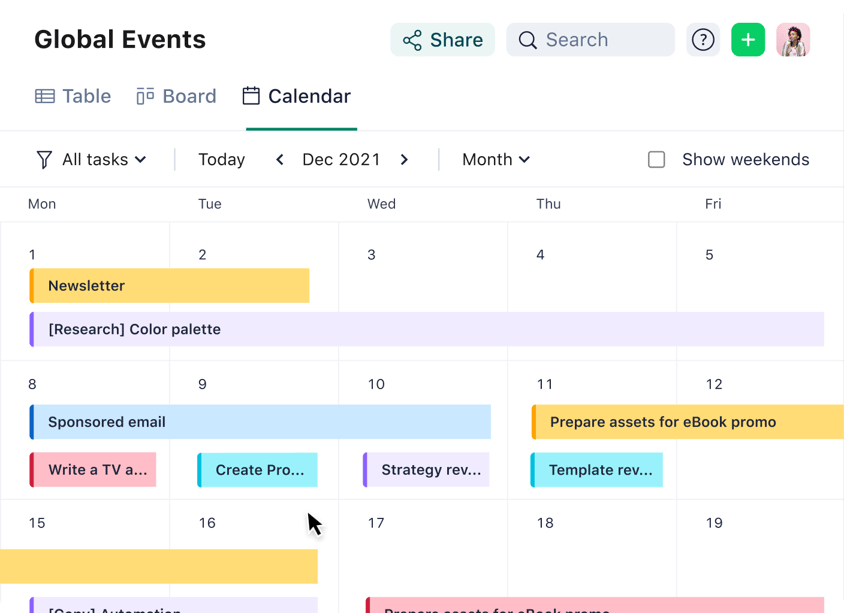
Task: Open the blue Sponsored email event
Action: click(260, 422)
